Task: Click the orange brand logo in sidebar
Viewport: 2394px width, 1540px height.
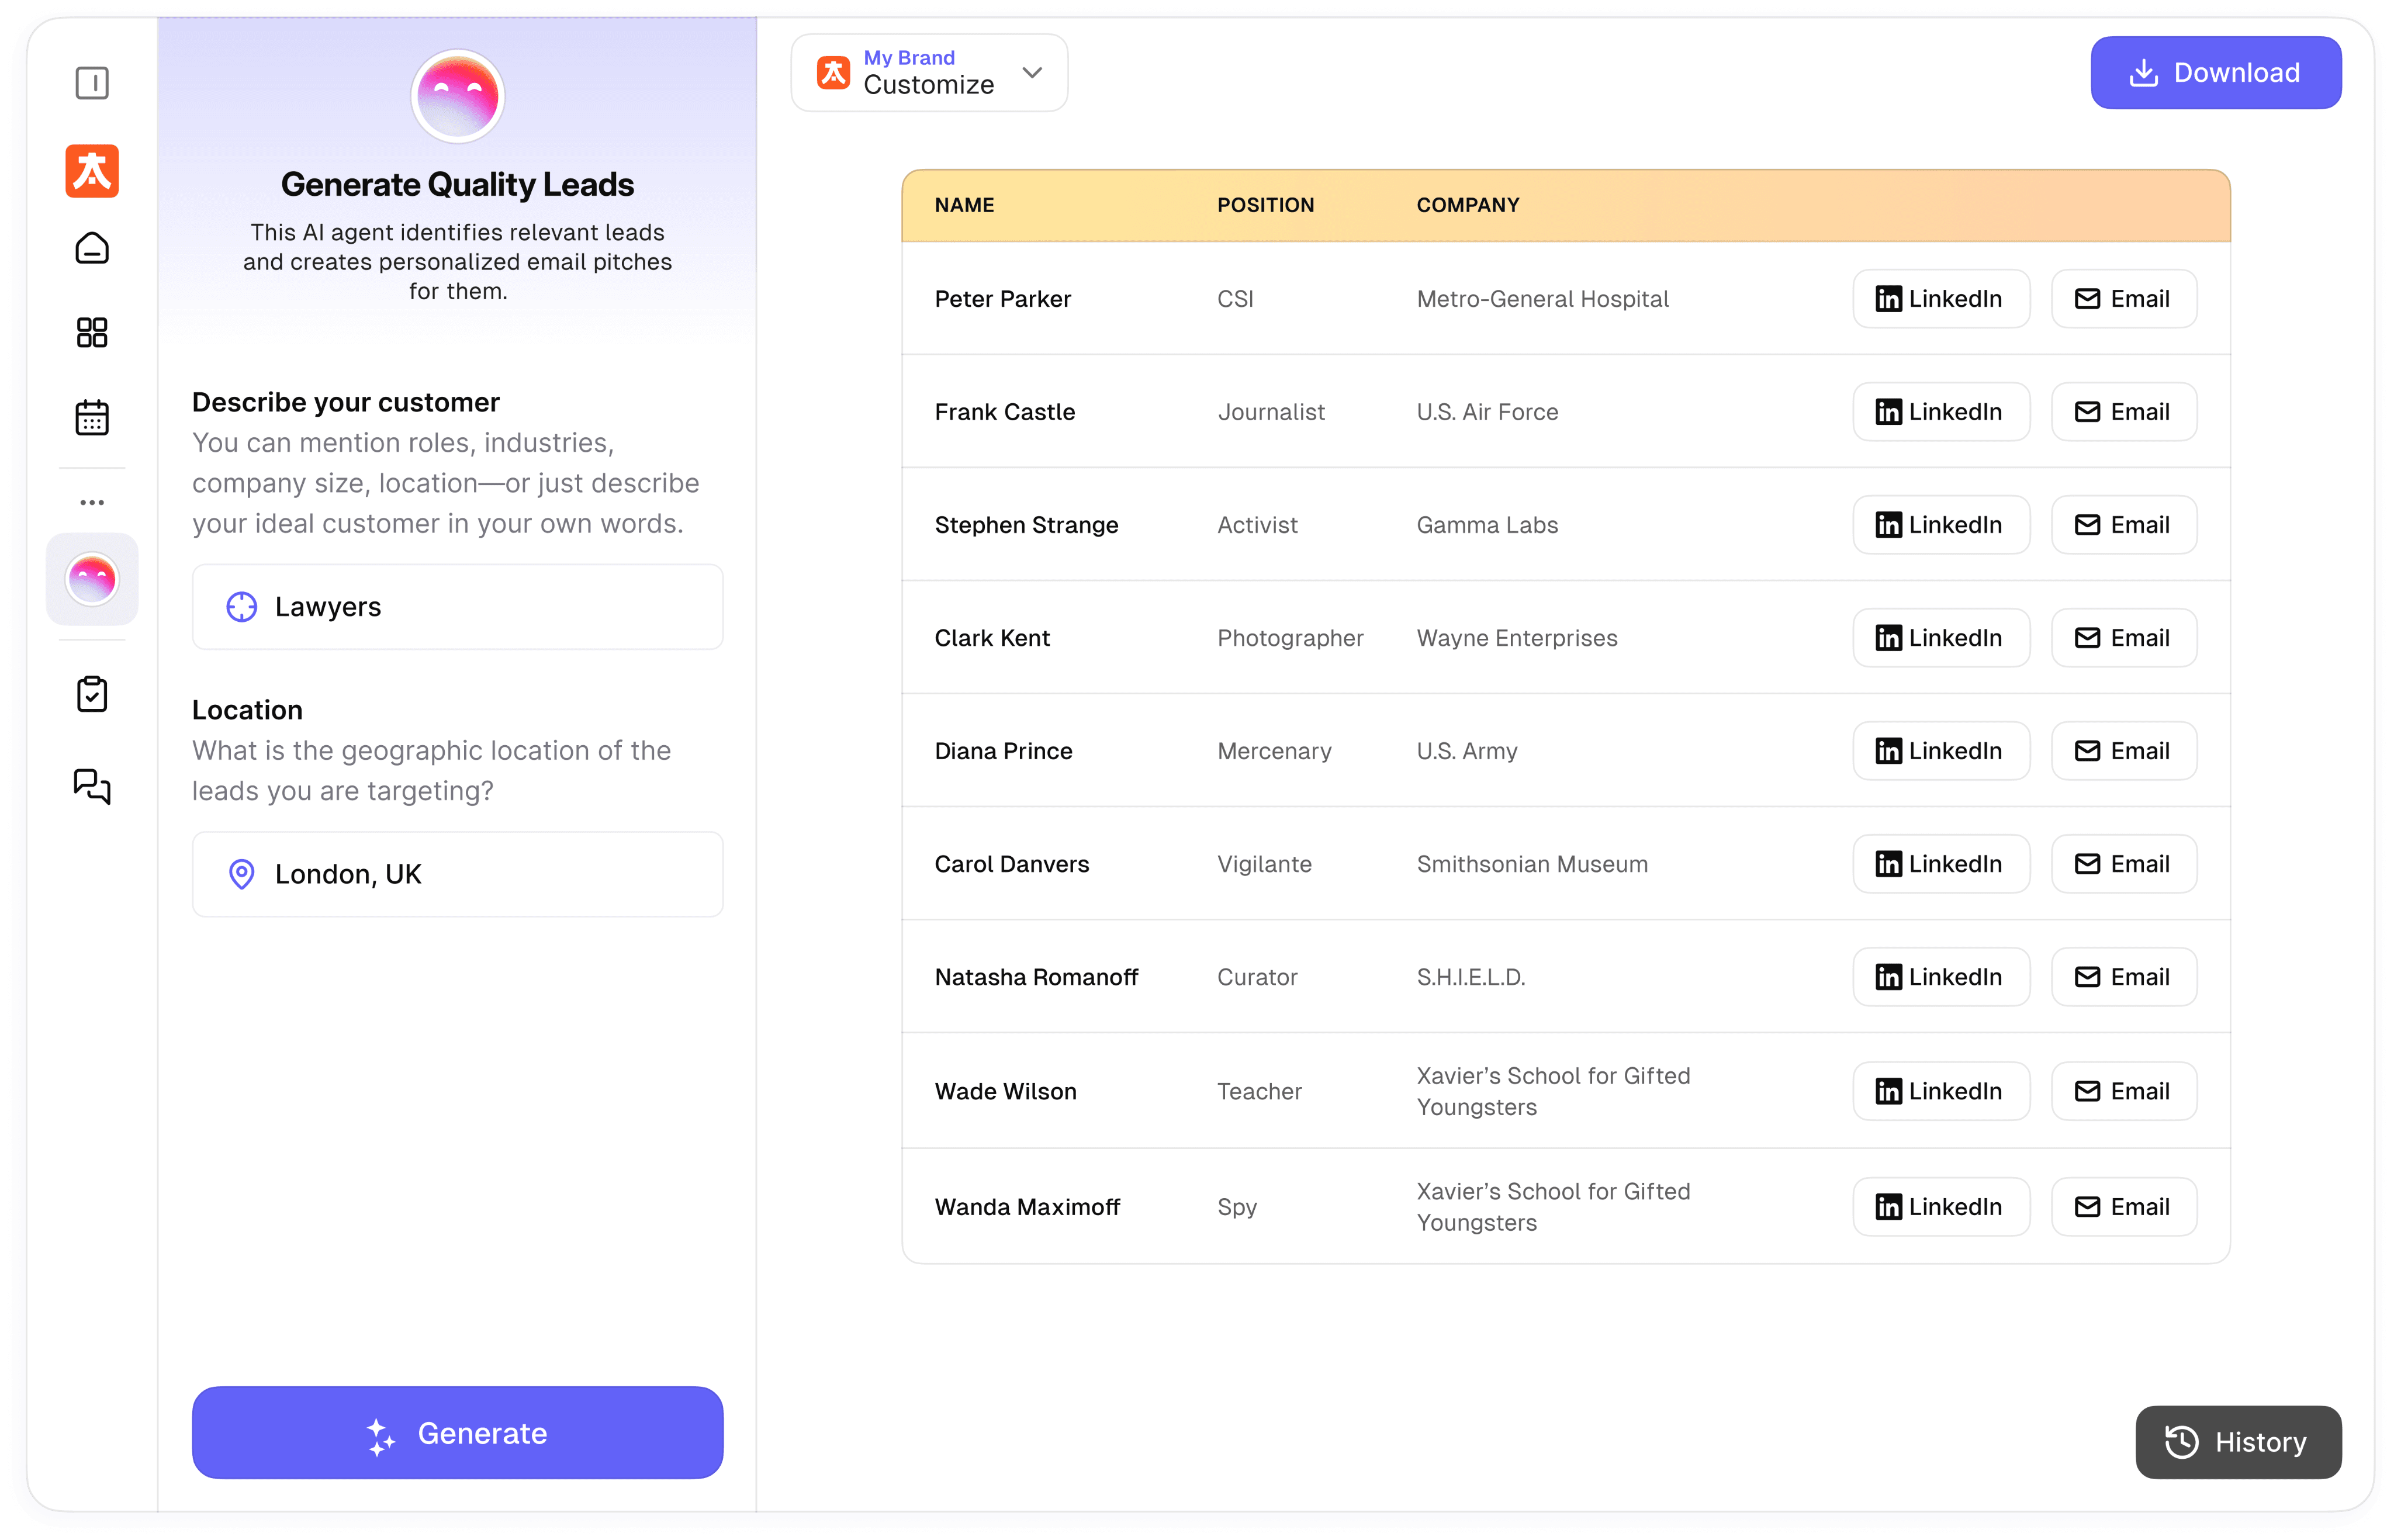Action: point(92,170)
